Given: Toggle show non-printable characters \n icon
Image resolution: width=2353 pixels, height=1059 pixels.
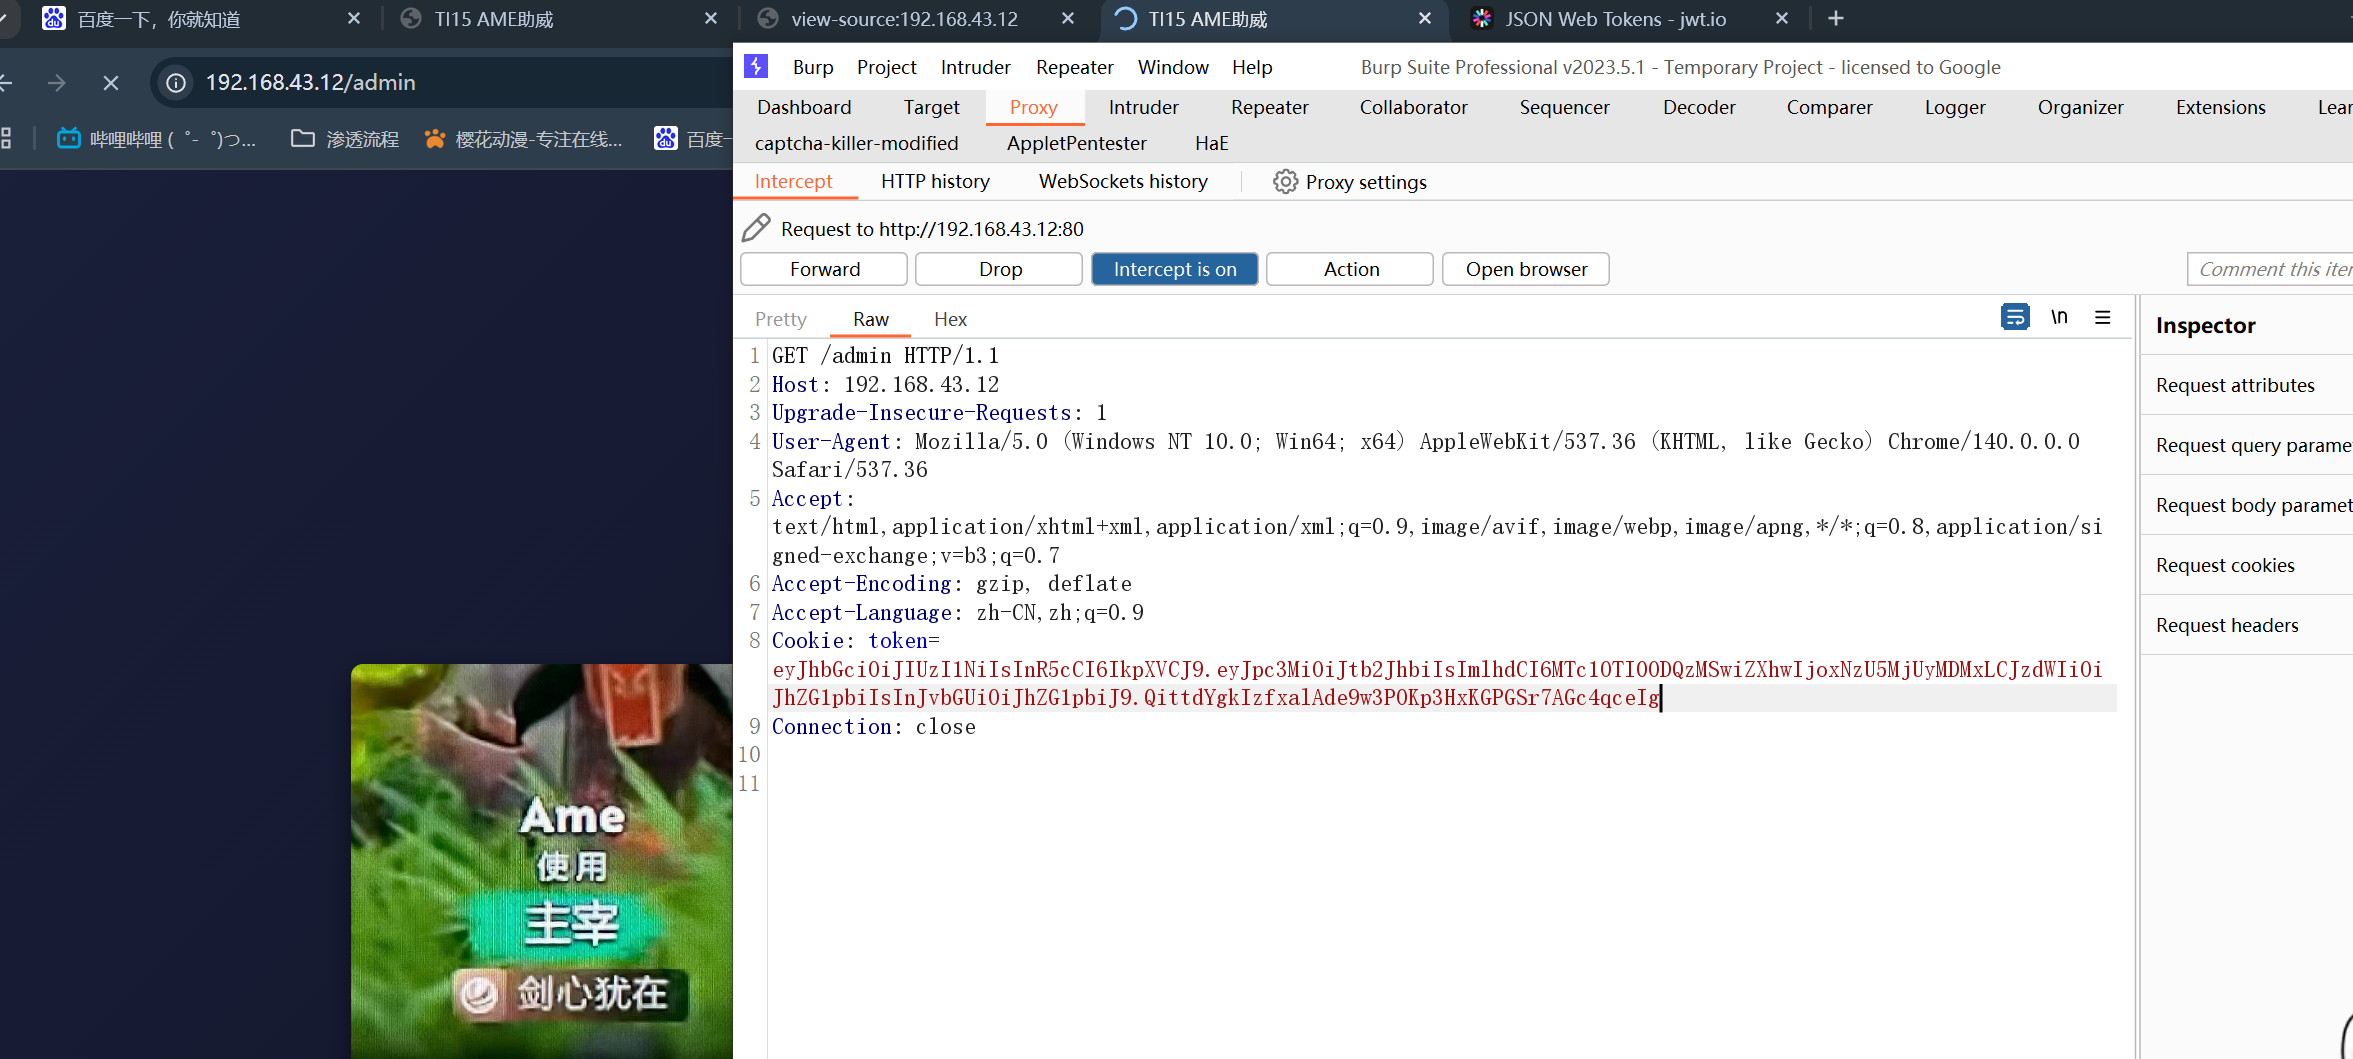Looking at the screenshot, I should (x=2059, y=317).
